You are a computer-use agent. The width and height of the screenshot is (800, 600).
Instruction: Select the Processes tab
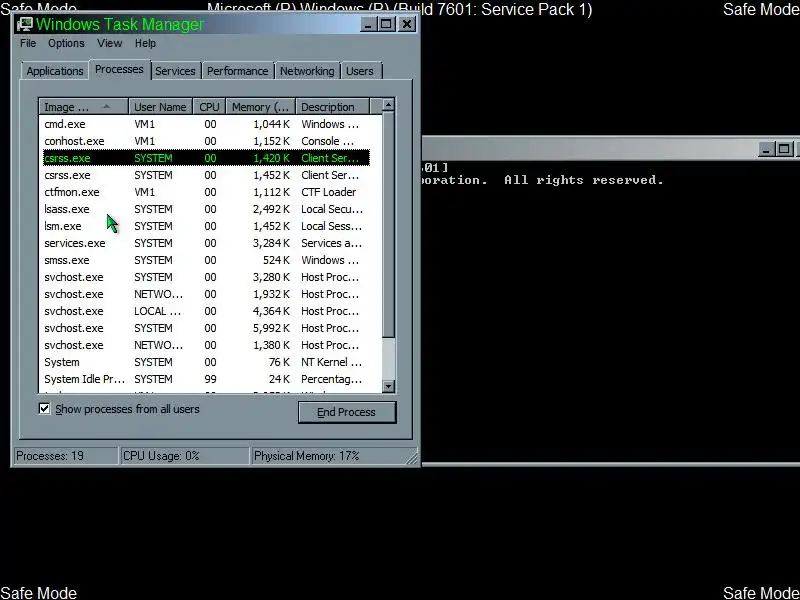pos(119,69)
